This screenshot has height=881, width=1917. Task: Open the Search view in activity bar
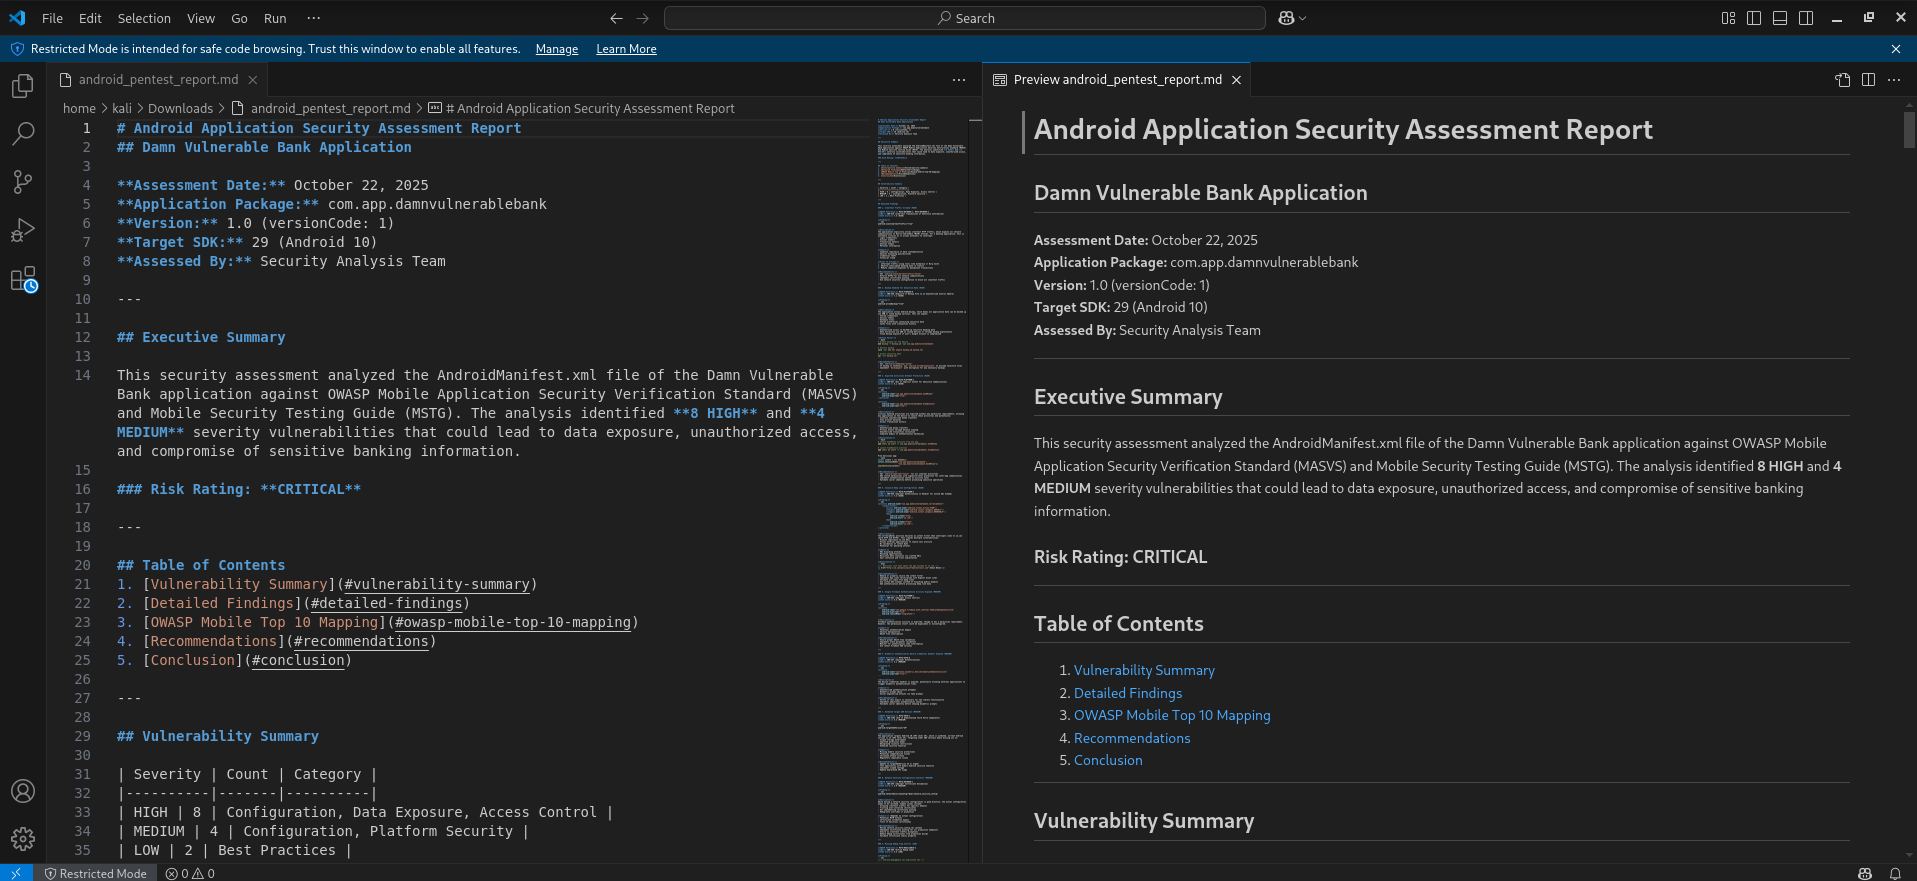pos(22,134)
